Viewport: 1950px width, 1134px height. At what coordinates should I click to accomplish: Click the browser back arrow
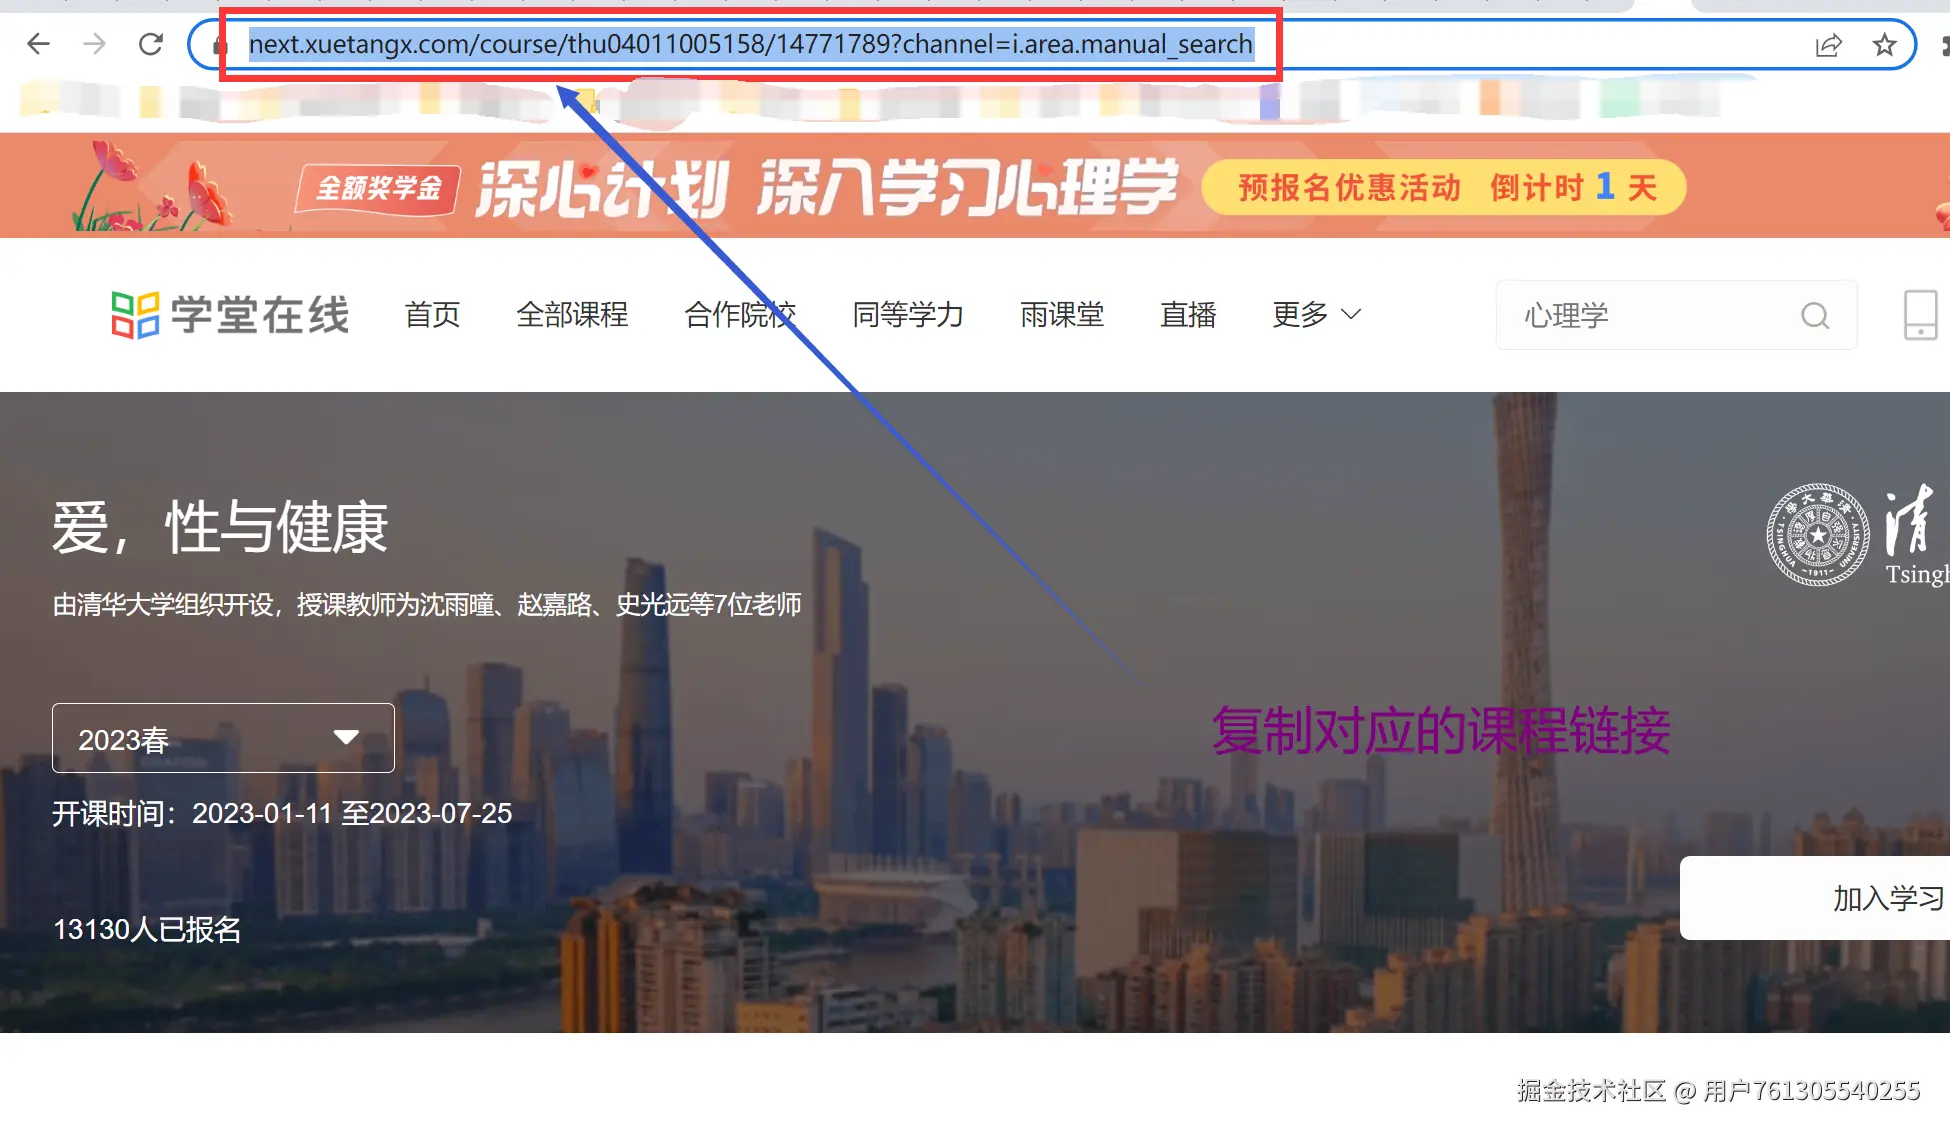pos(38,44)
